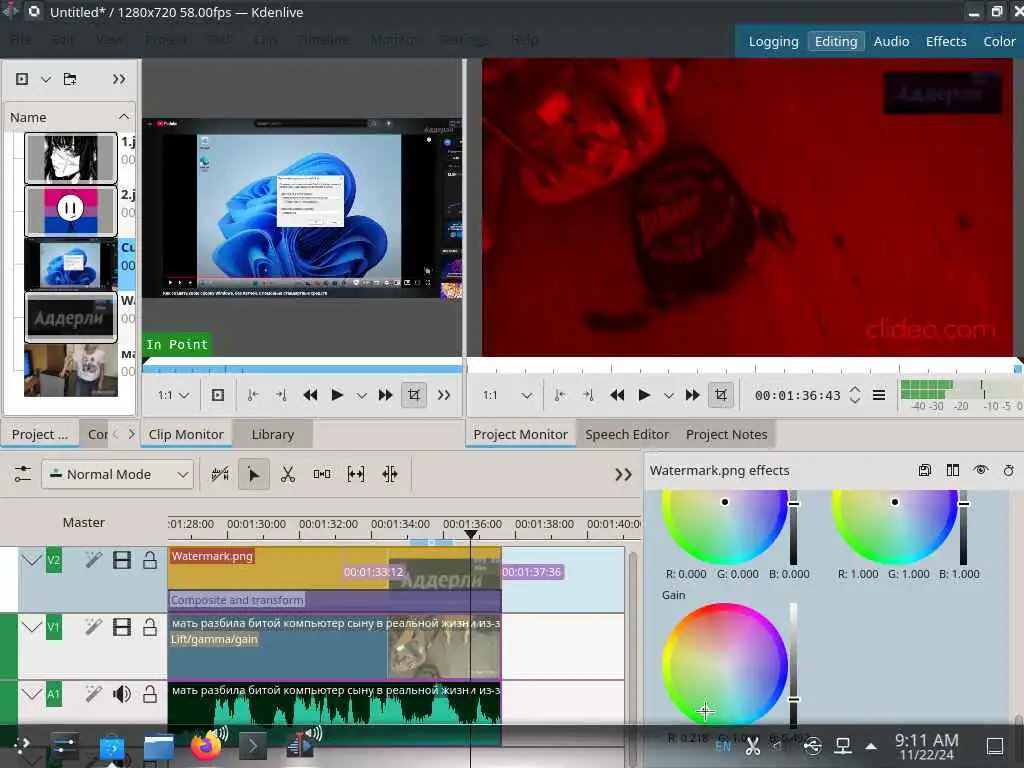The width and height of the screenshot is (1024, 768).
Task: Open project monitor hamburger menu
Action: click(879, 395)
